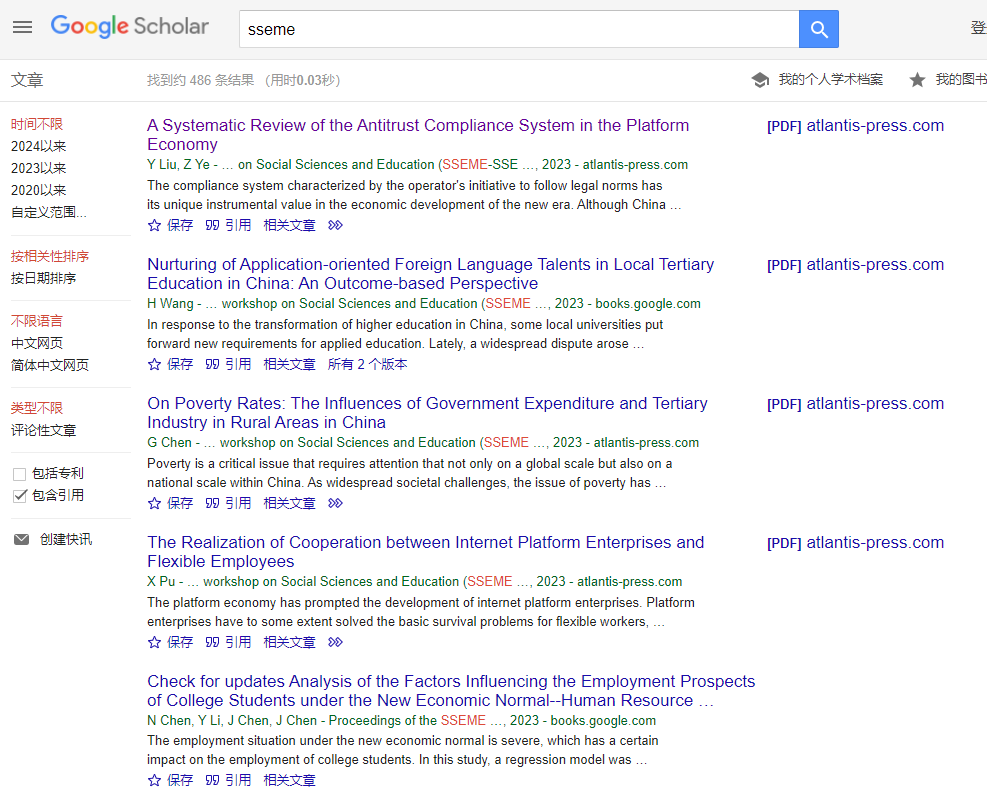This screenshot has height=789, width=987.
Task: Open PDF link beside Antitrust Compliance article
Action: coord(855,125)
